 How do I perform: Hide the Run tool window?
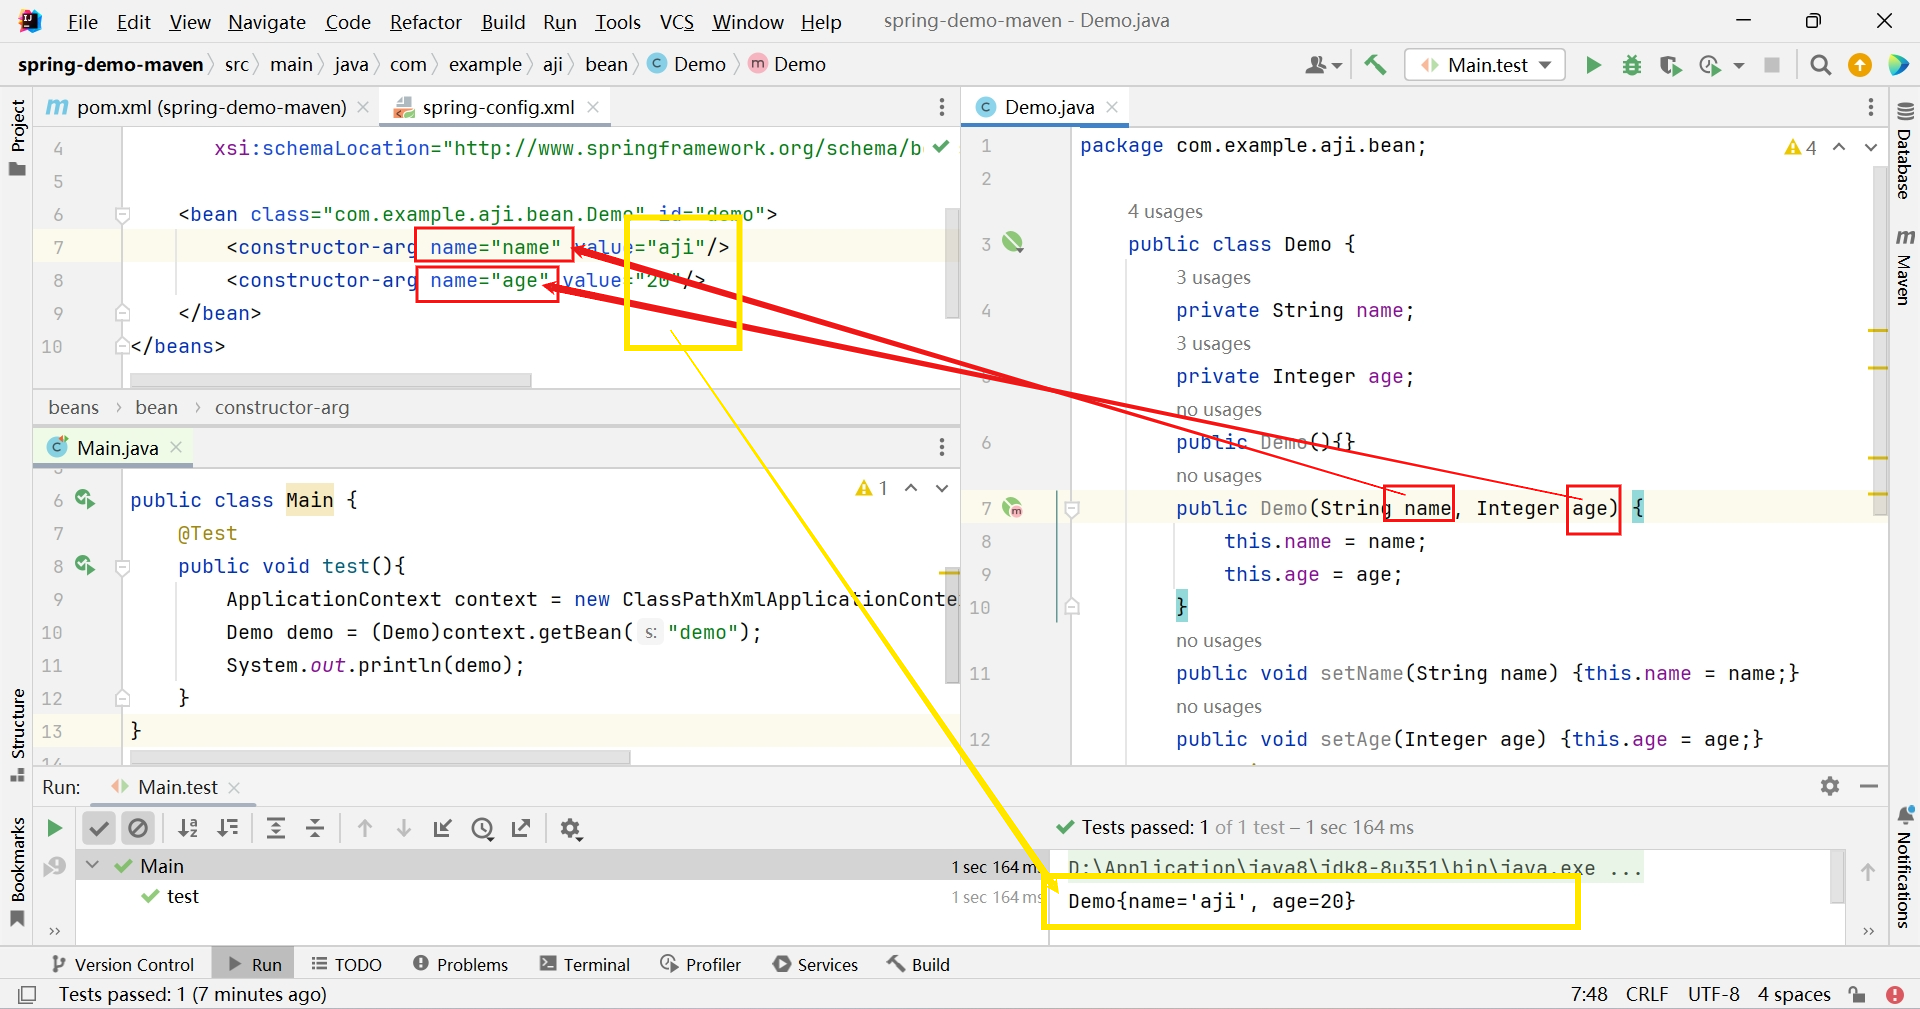click(1869, 786)
